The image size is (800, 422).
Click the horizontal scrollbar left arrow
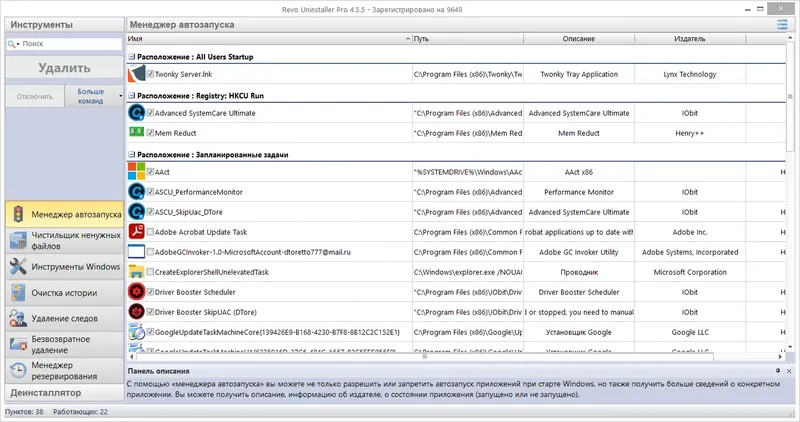pyautogui.click(x=132, y=357)
